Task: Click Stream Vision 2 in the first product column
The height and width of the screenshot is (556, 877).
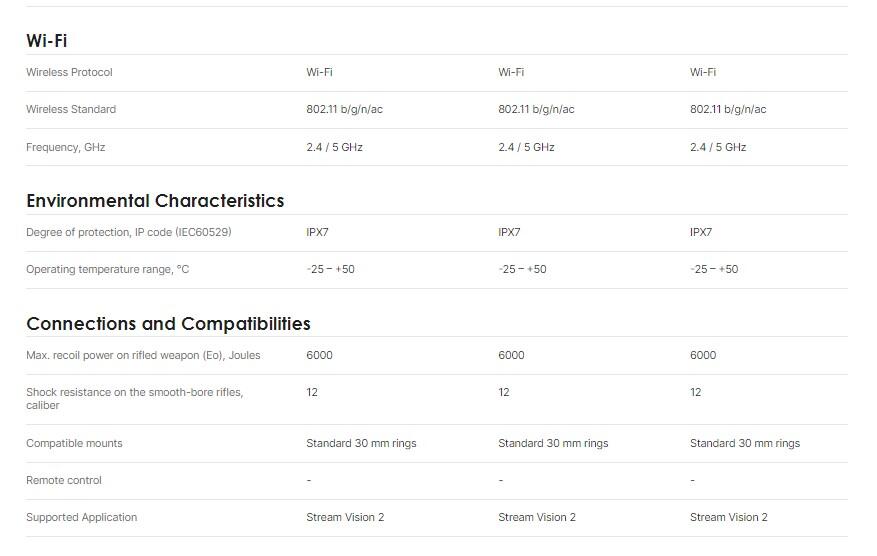Action: point(345,517)
